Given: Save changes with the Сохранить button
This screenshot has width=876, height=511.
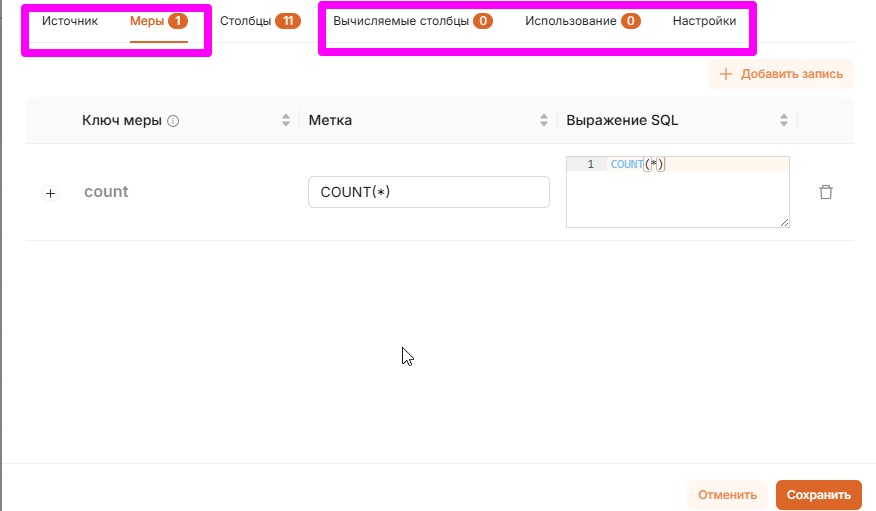Looking at the screenshot, I should (818, 494).
